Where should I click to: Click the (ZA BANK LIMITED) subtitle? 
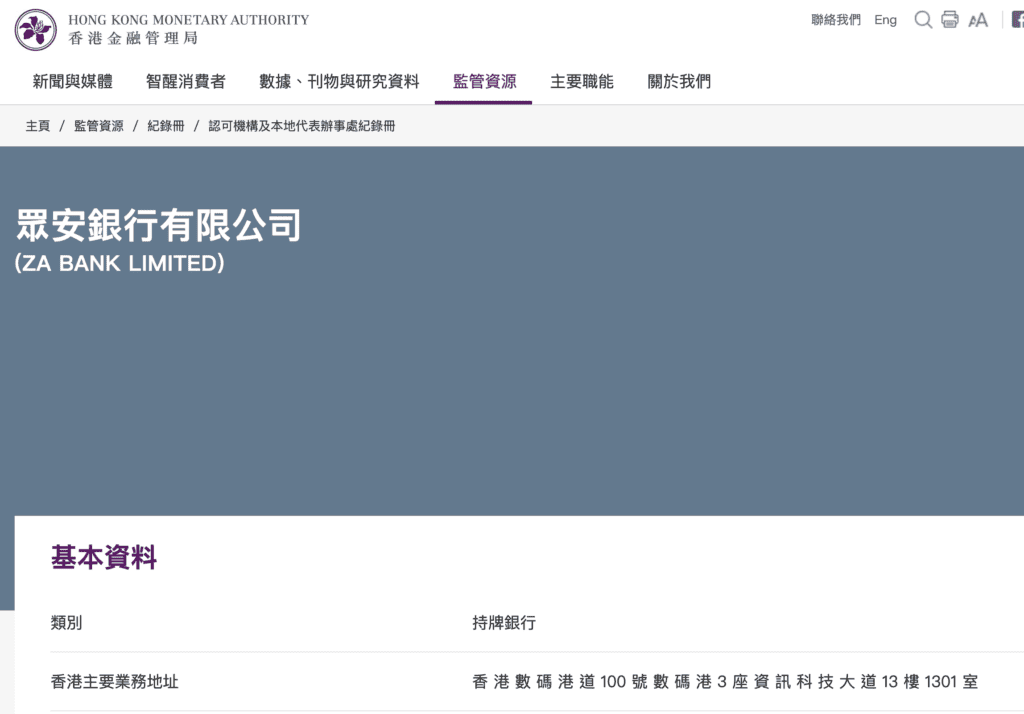pos(120,263)
